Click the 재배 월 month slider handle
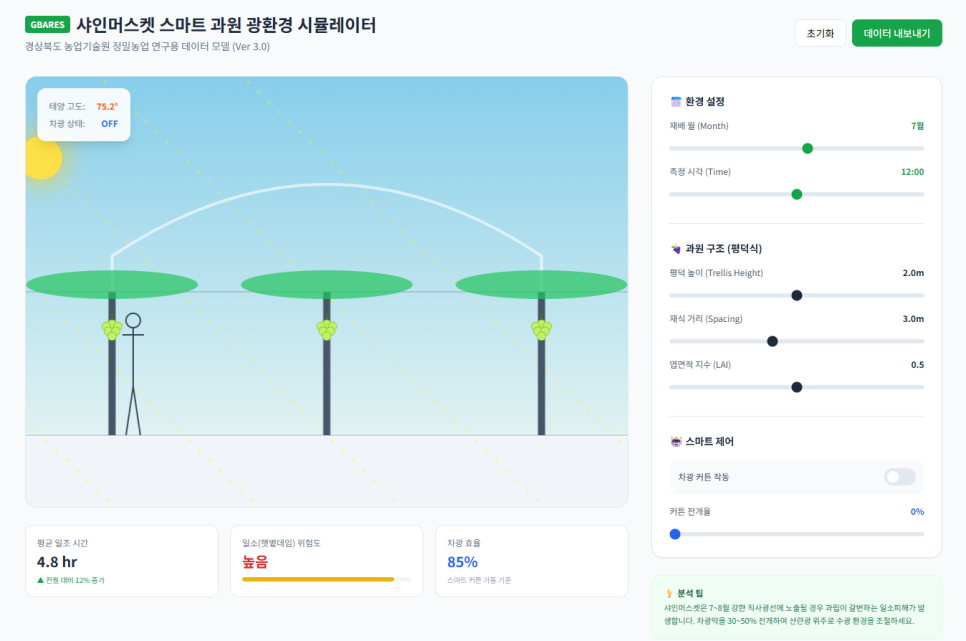The width and height of the screenshot is (966, 641). click(807, 149)
